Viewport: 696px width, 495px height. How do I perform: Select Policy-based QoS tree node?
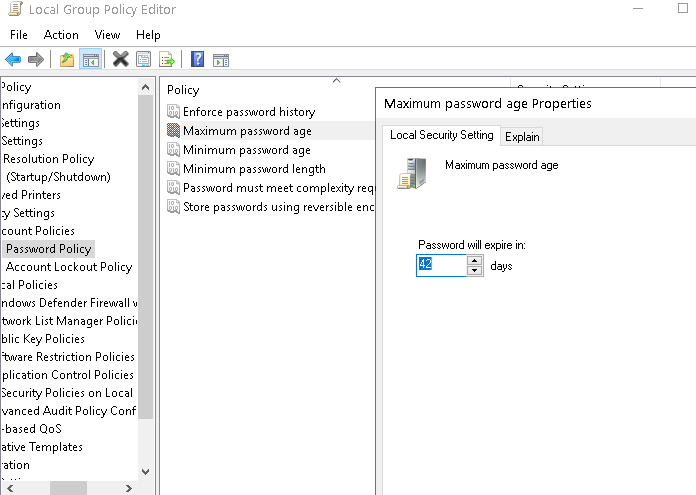click(31, 429)
